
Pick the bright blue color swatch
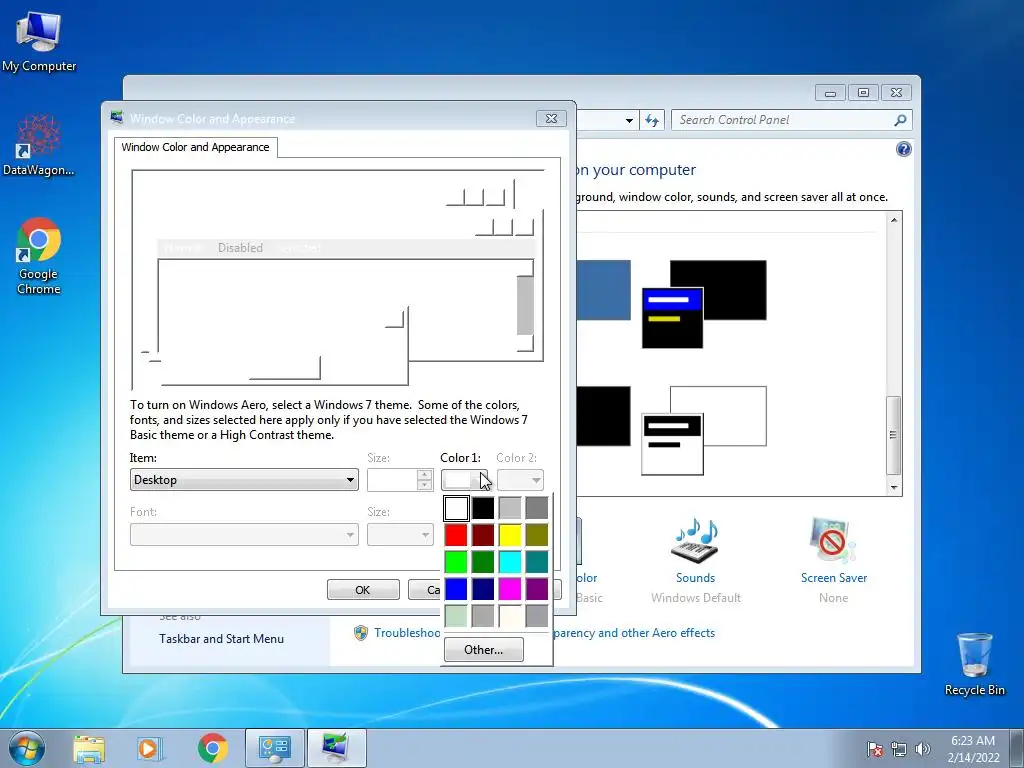(456, 588)
